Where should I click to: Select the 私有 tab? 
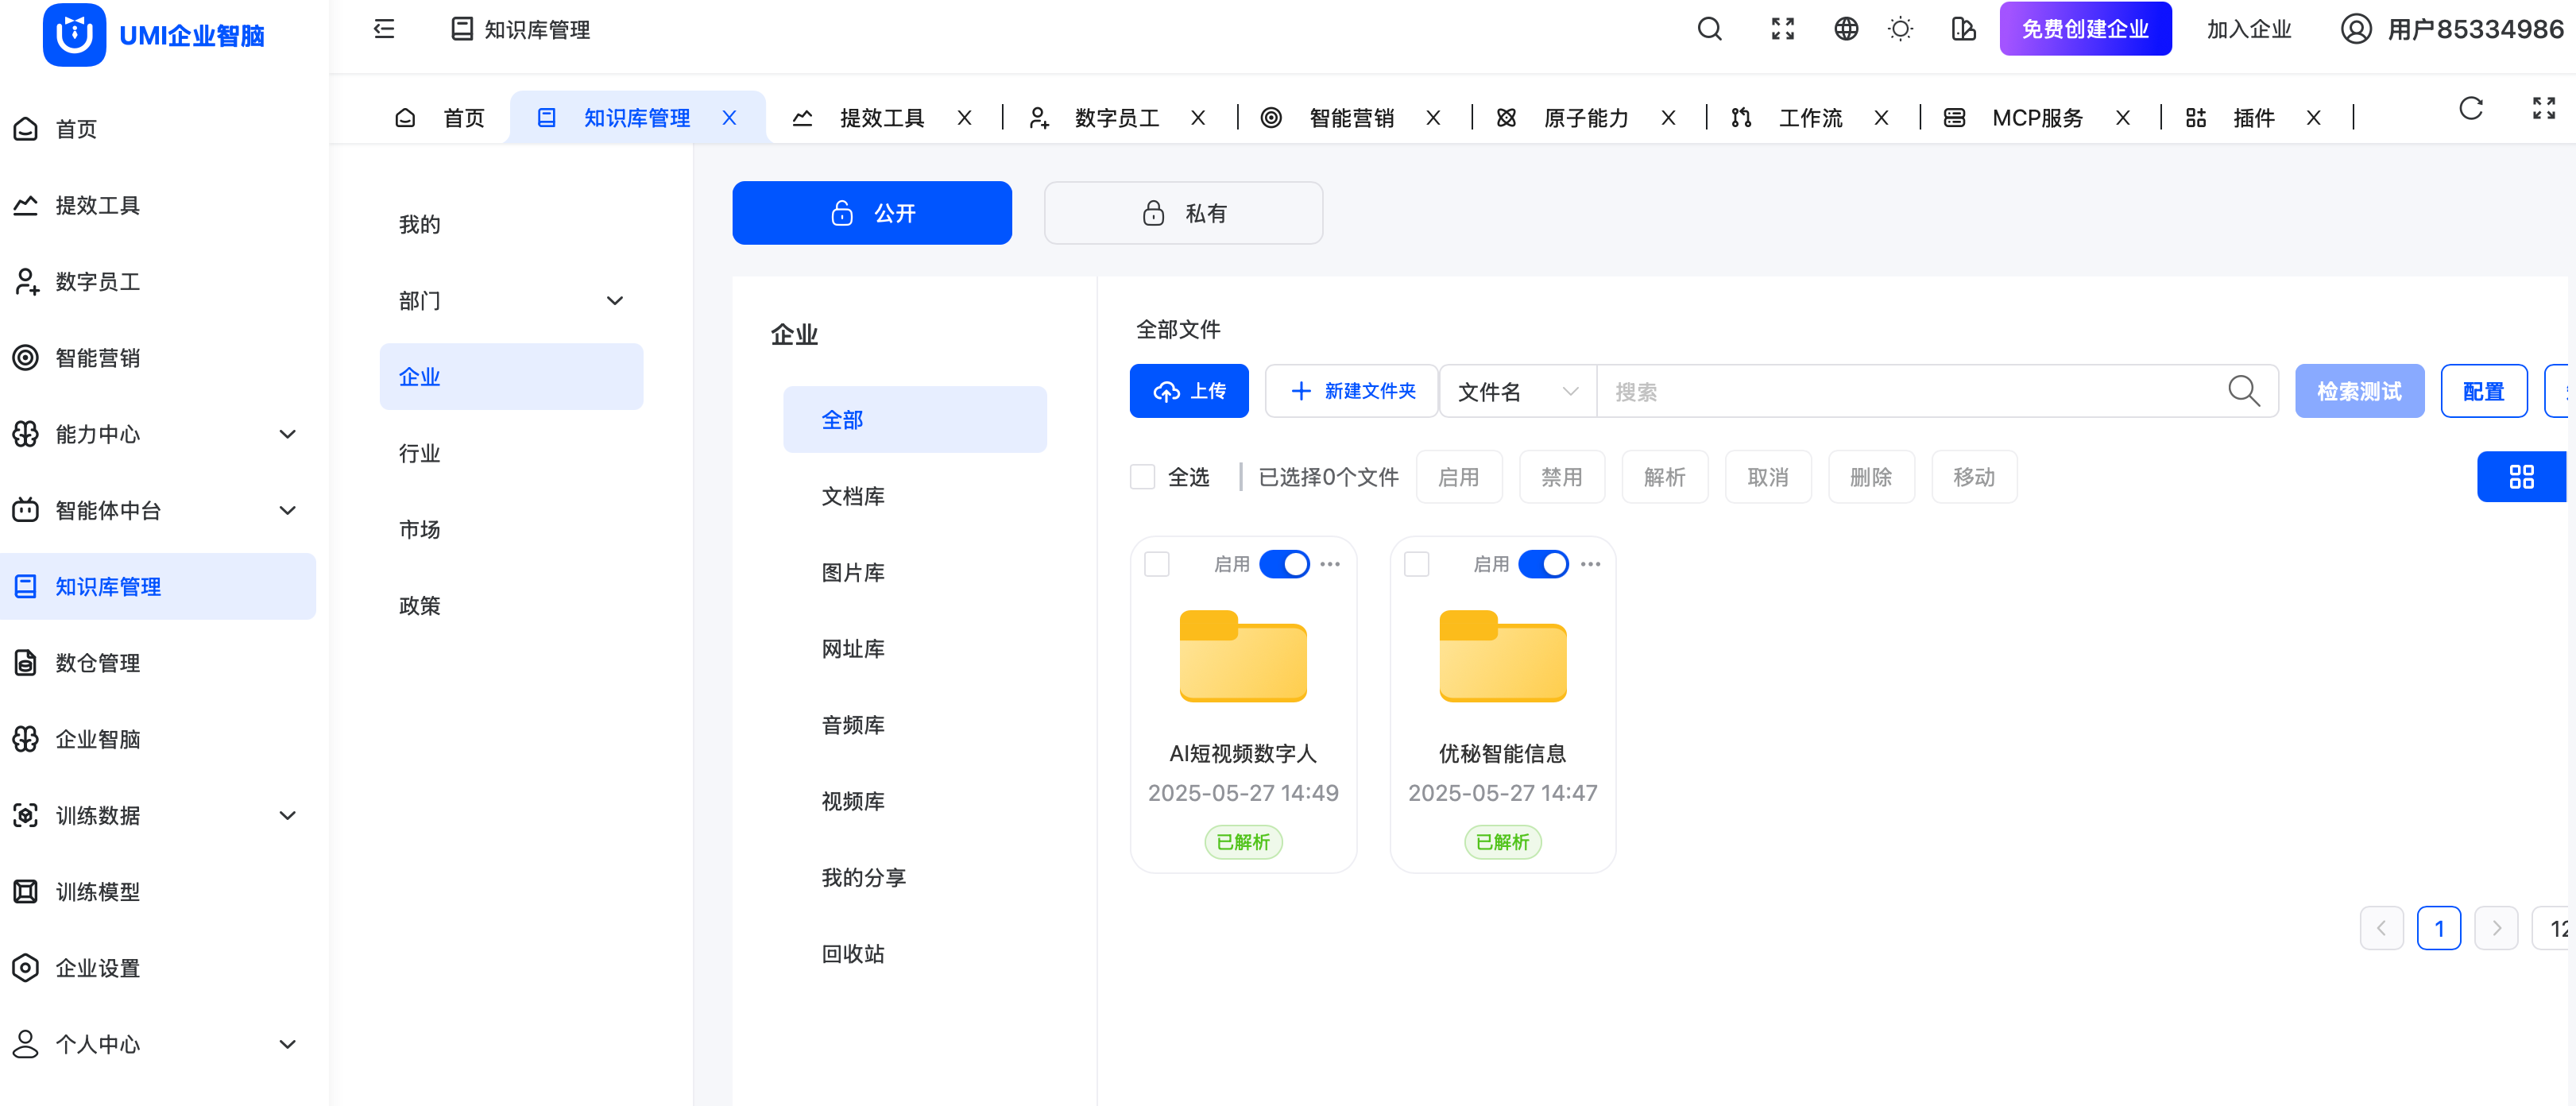(x=1183, y=213)
